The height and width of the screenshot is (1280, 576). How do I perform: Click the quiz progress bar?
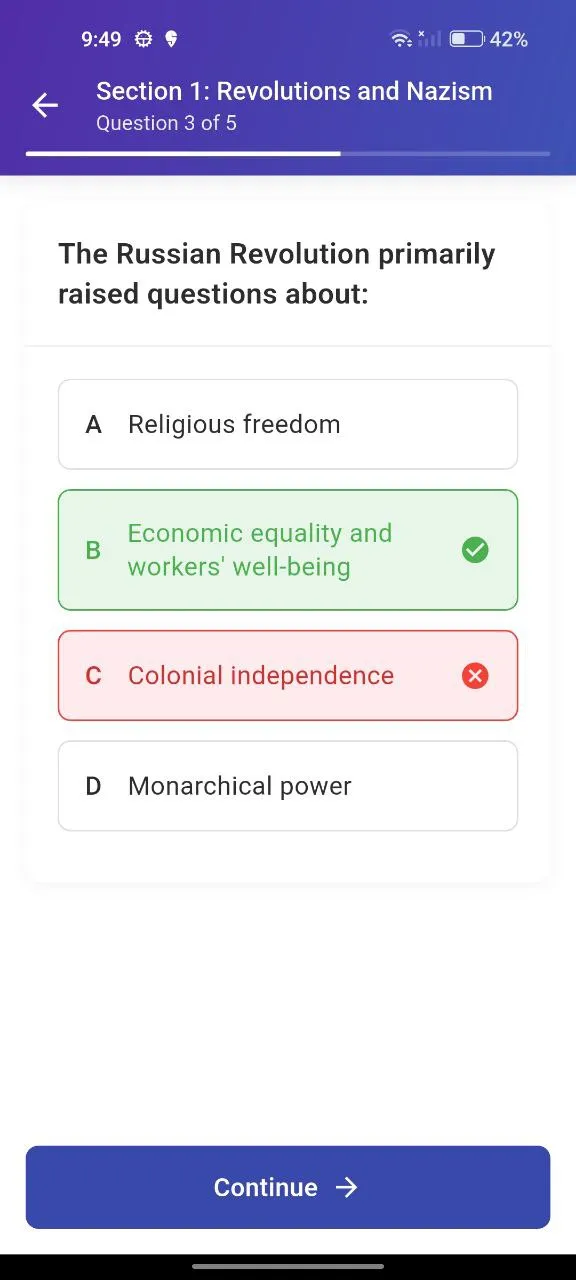tap(288, 154)
